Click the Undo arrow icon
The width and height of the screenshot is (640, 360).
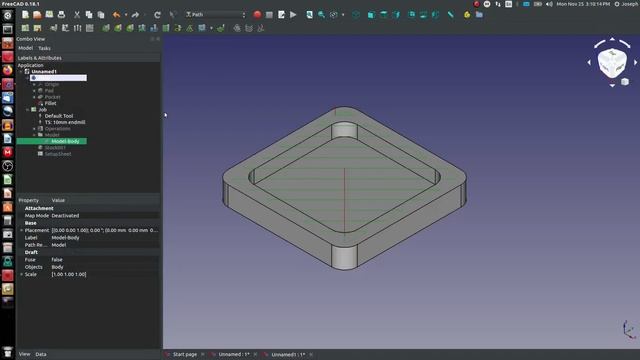pyautogui.click(x=116, y=15)
